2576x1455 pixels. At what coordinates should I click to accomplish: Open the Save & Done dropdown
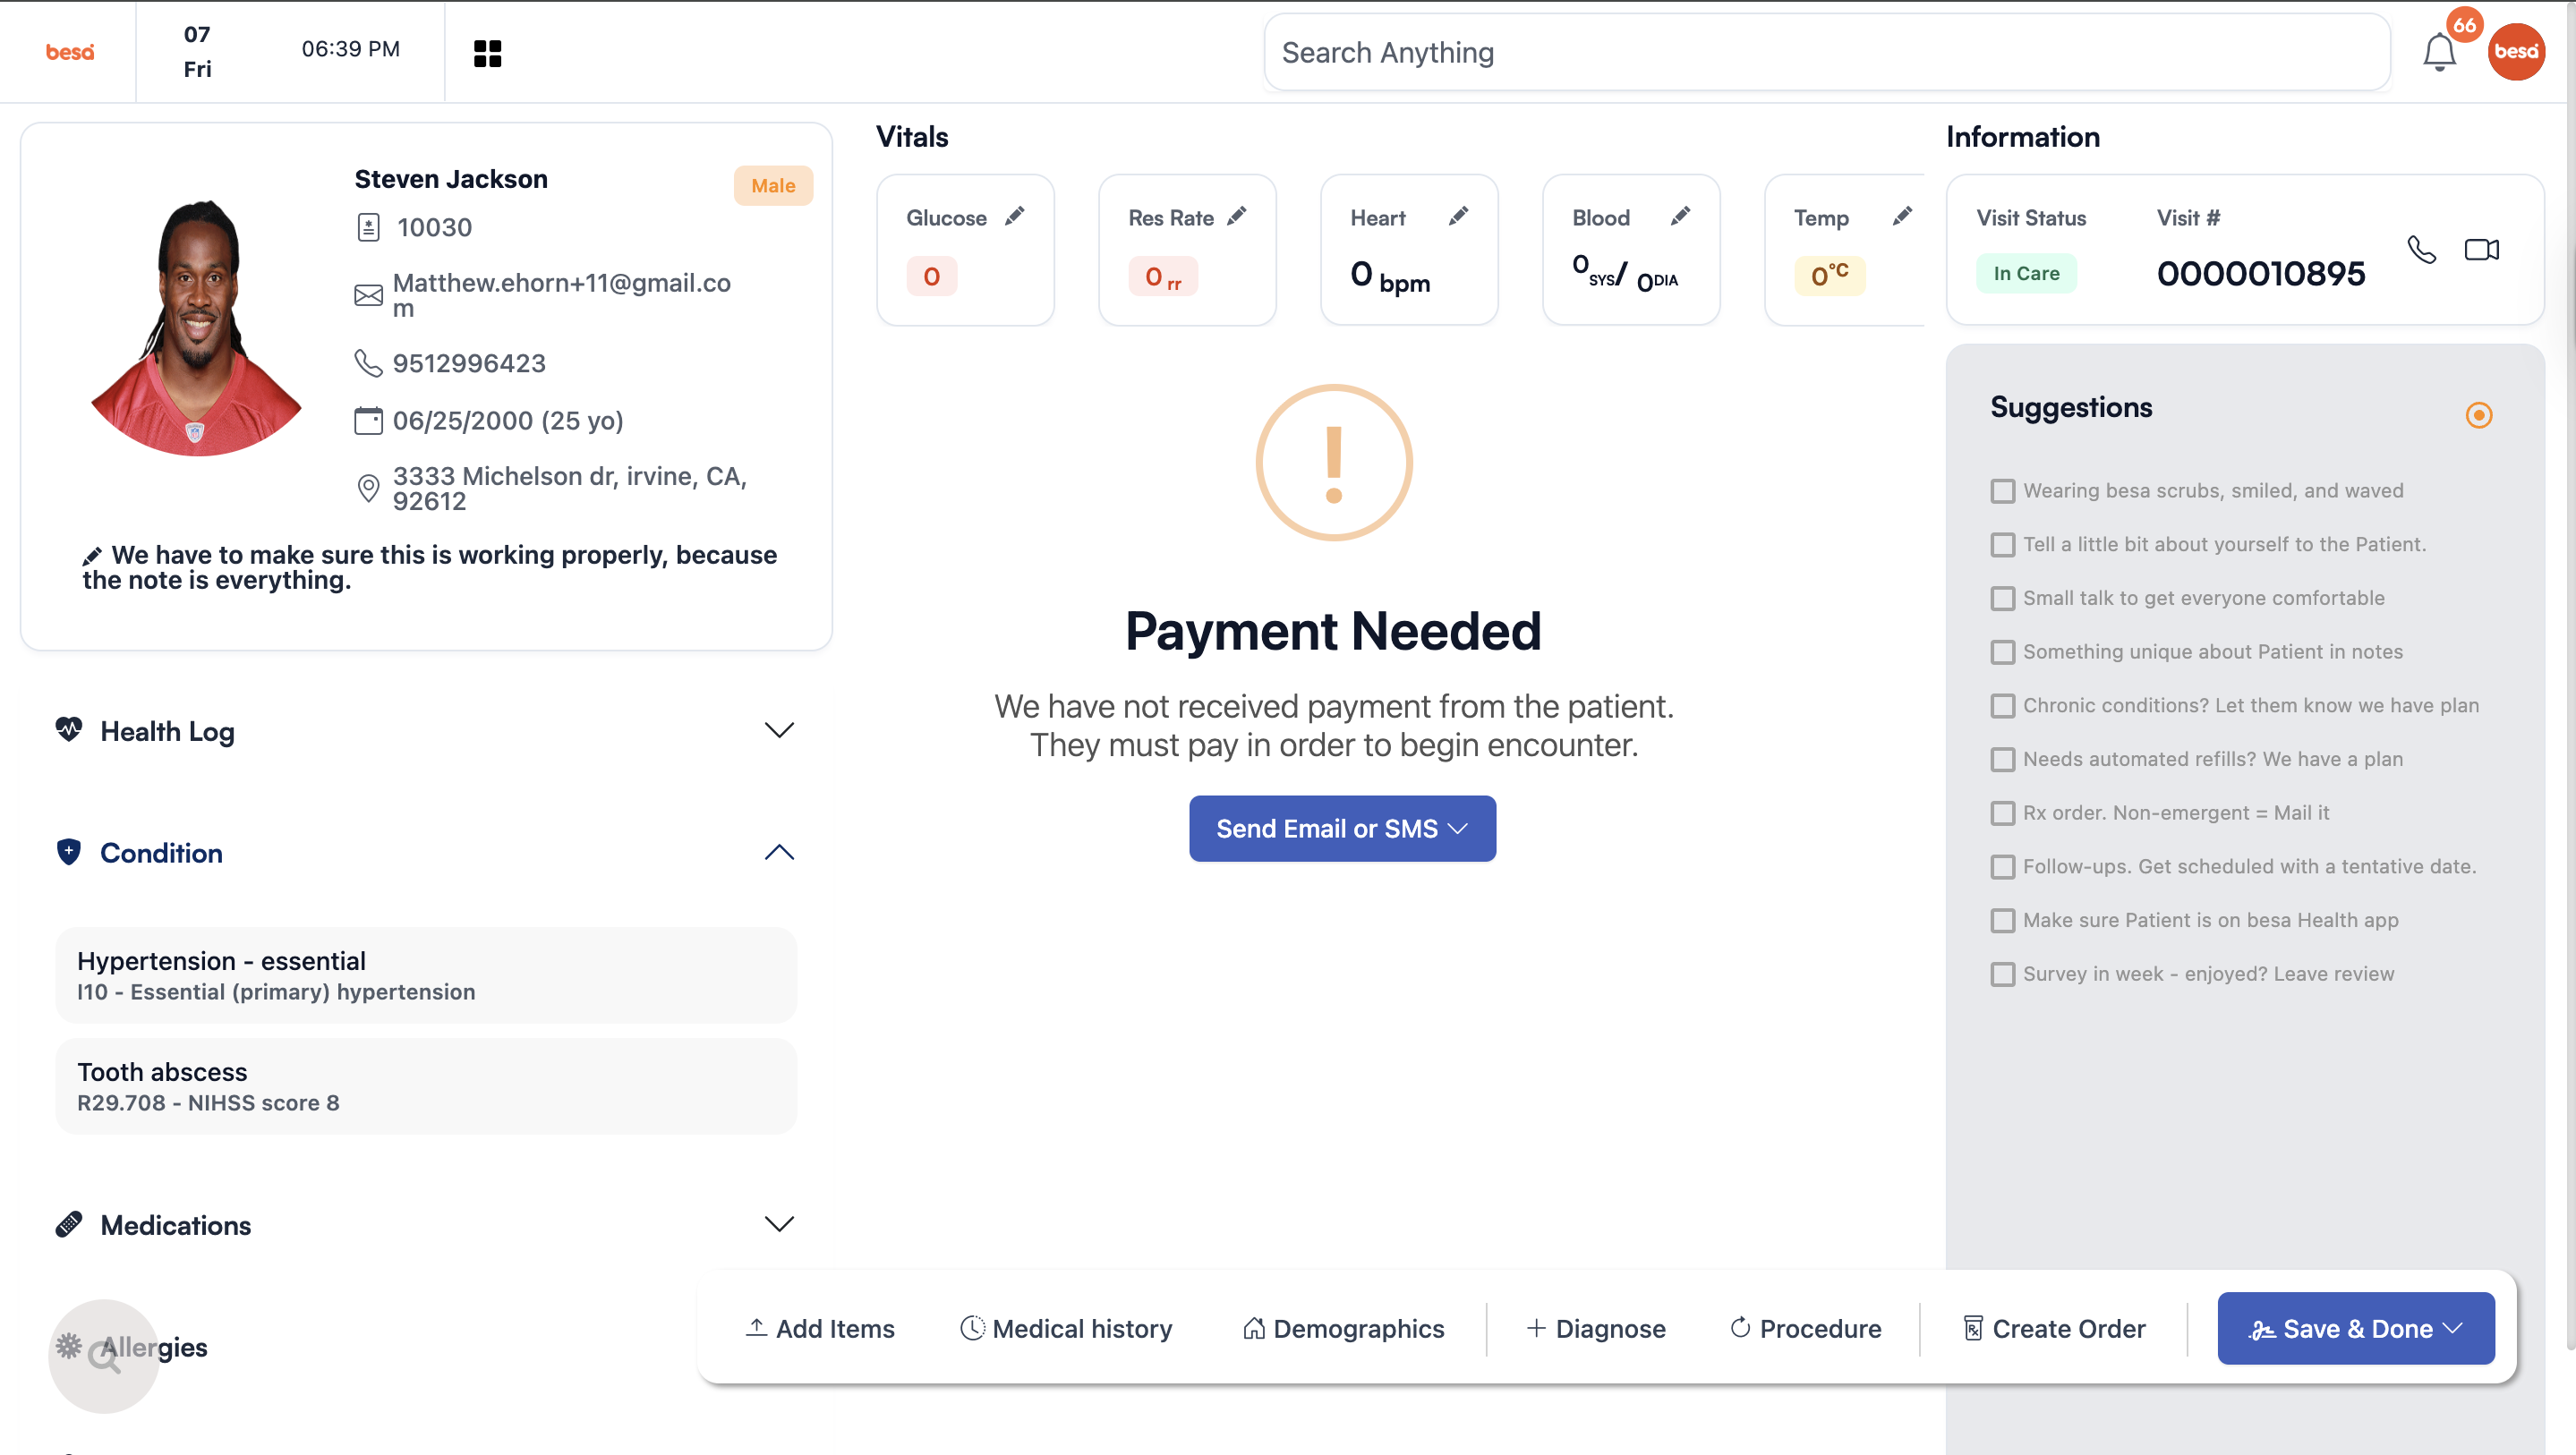pos(2355,1328)
